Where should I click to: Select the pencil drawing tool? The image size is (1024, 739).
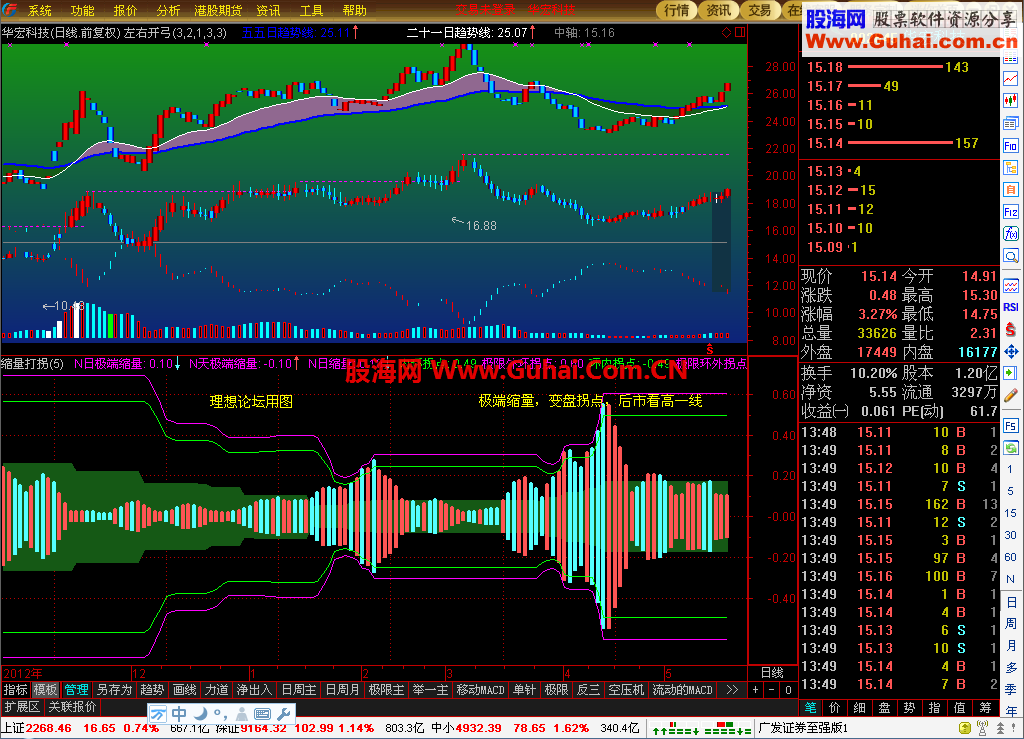[x=1011, y=395]
